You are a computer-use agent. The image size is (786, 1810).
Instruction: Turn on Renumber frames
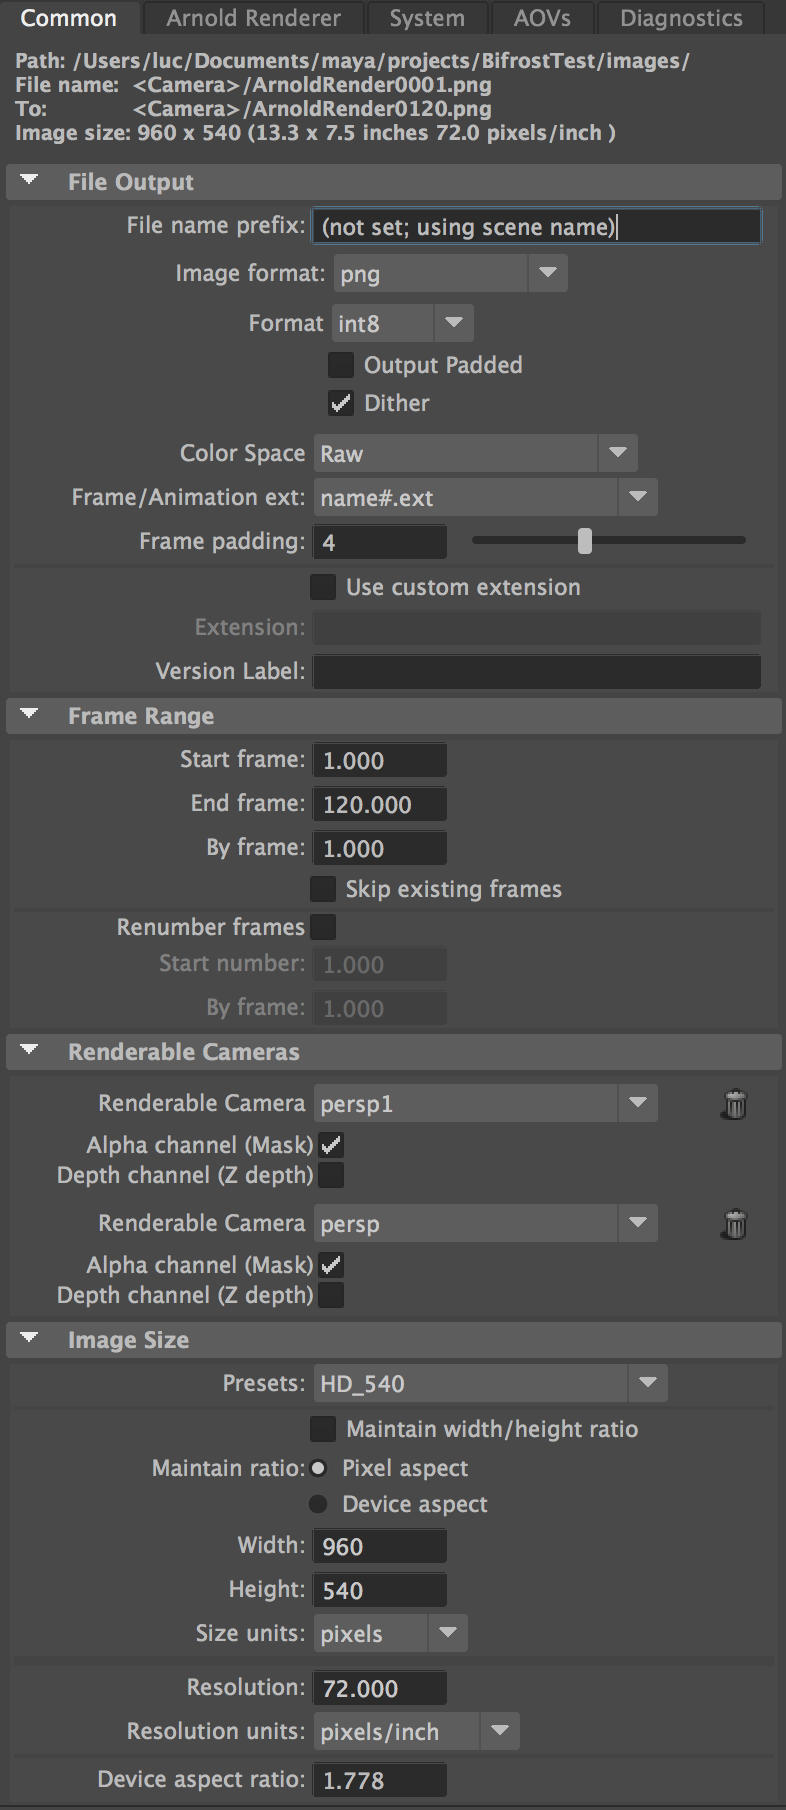(323, 927)
